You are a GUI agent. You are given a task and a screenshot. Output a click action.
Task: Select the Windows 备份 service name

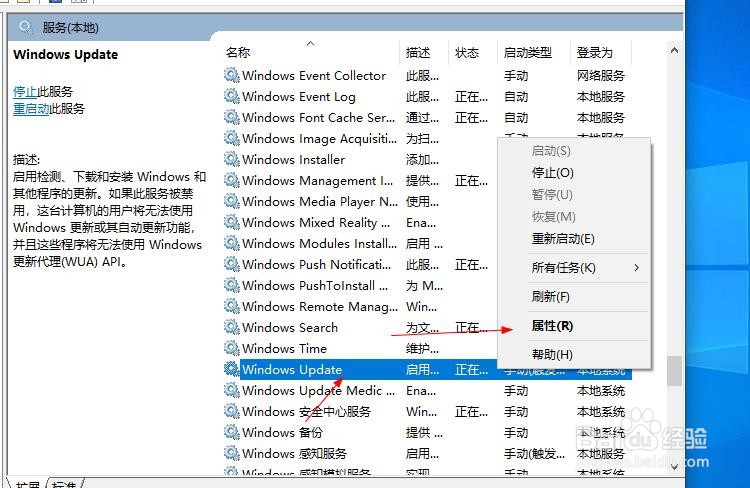coord(282,433)
